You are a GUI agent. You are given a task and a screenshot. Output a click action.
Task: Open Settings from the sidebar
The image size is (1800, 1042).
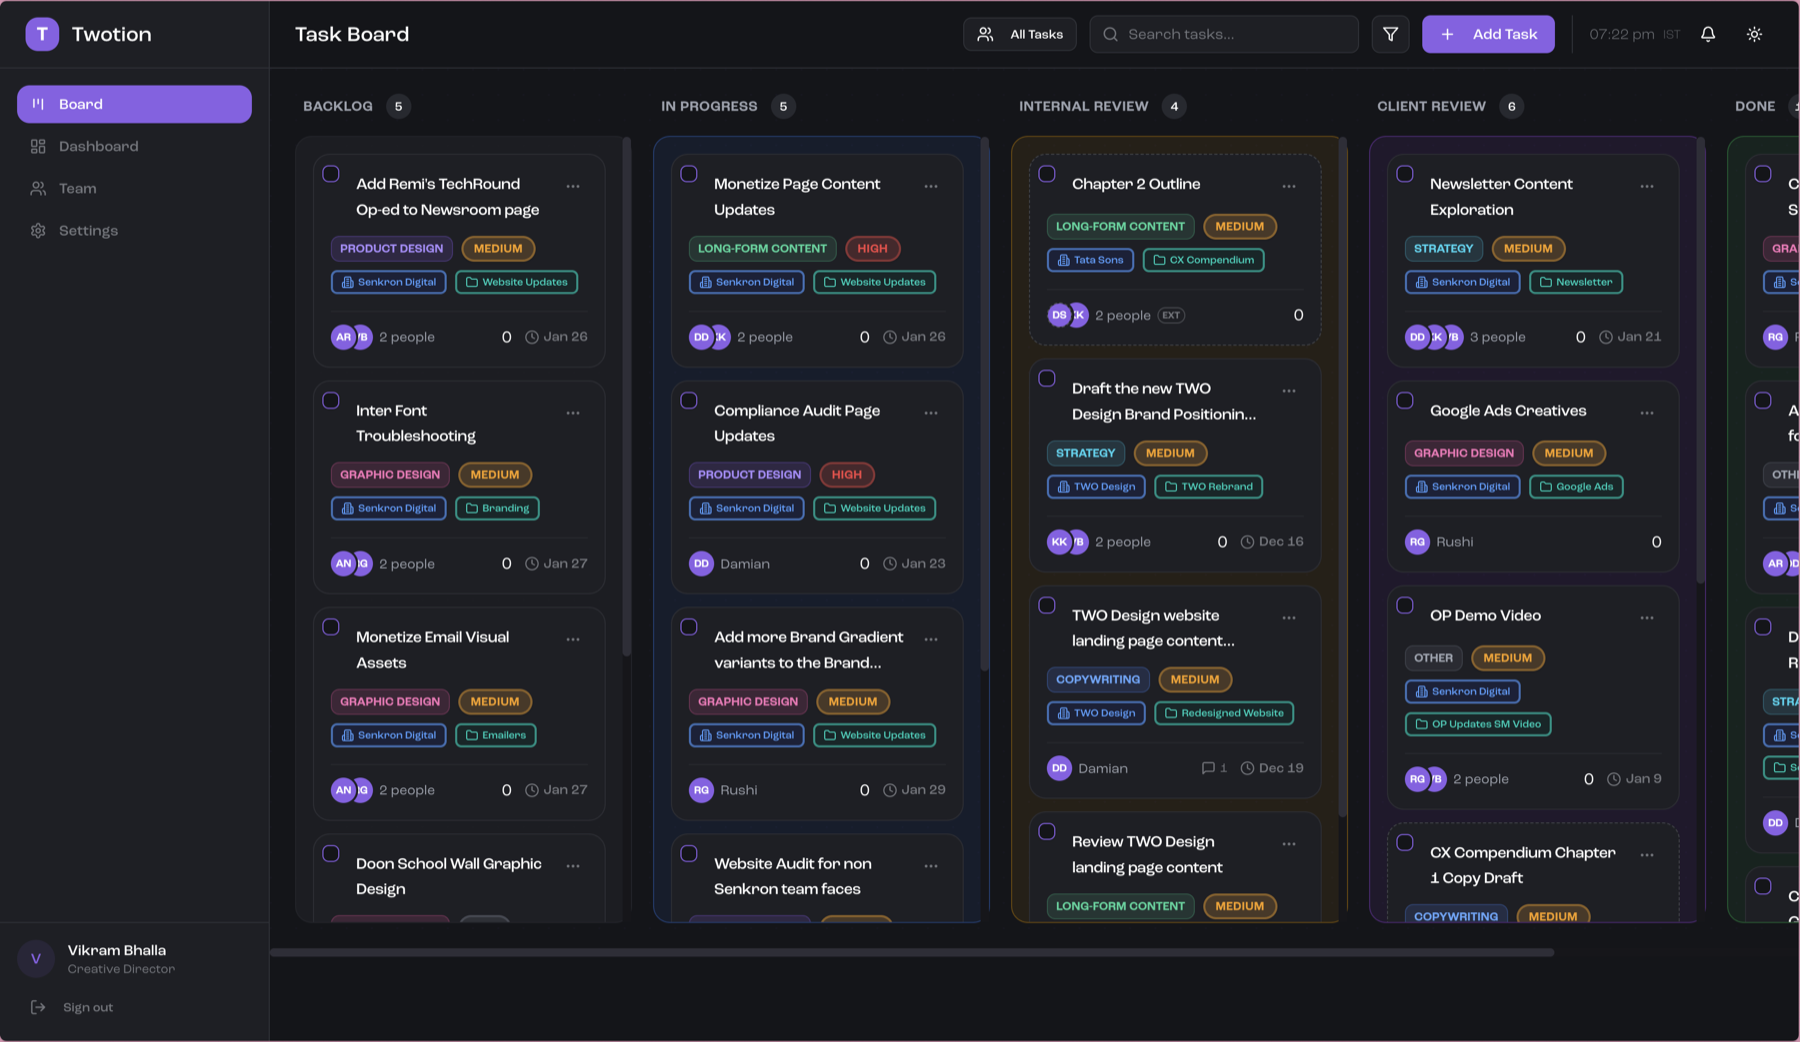(88, 230)
